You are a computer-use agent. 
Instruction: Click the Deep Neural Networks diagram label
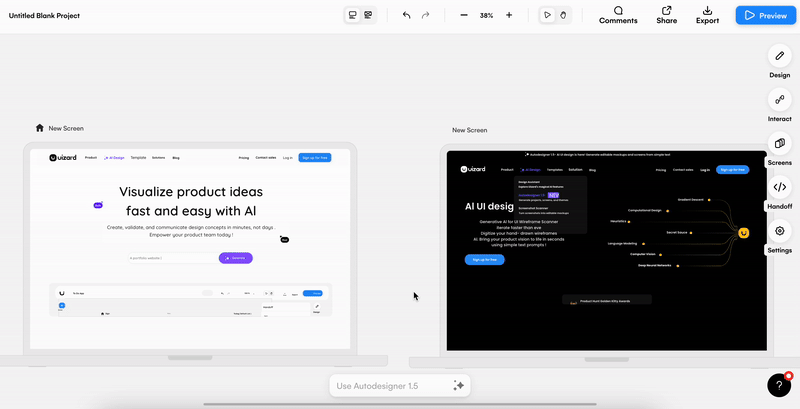coord(655,266)
